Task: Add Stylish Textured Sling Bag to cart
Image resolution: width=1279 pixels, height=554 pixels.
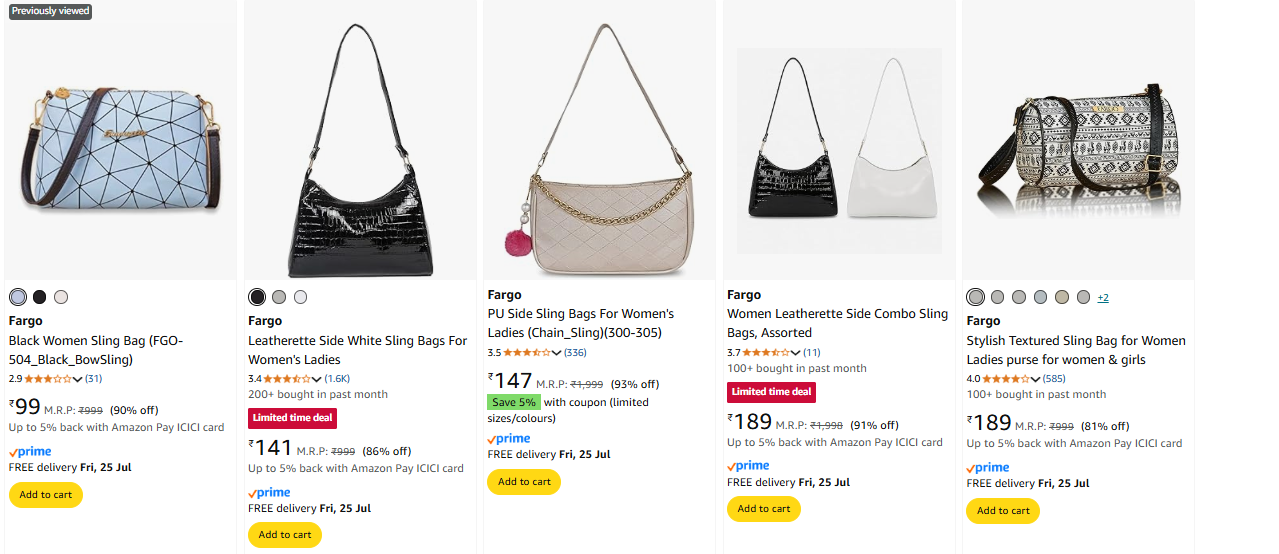Action: pyautogui.click(x=1003, y=511)
